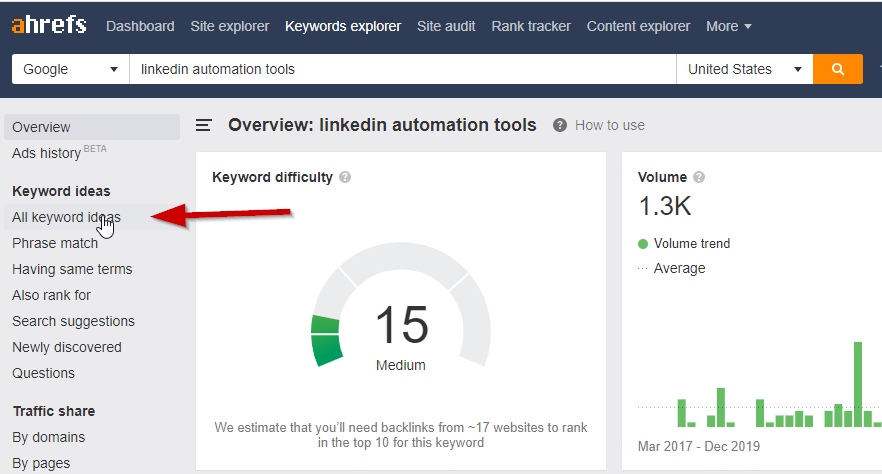The width and height of the screenshot is (882, 474).
Task: Open Questions report
Action: (x=43, y=373)
